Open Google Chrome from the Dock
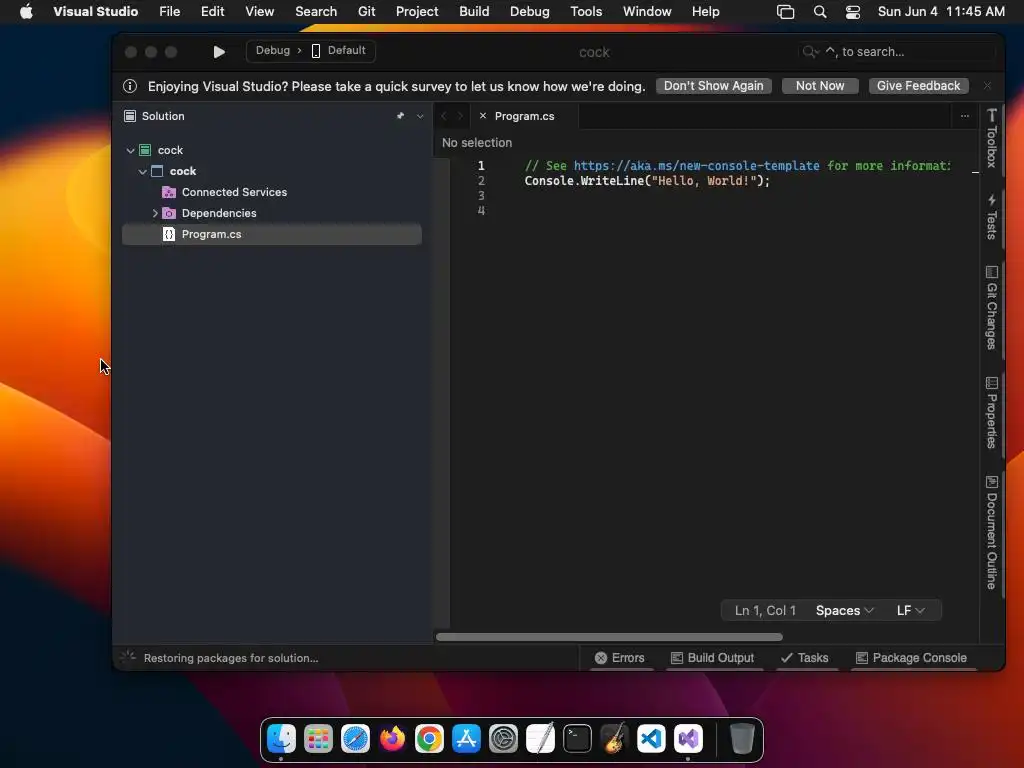 pyautogui.click(x=429, y=739)
